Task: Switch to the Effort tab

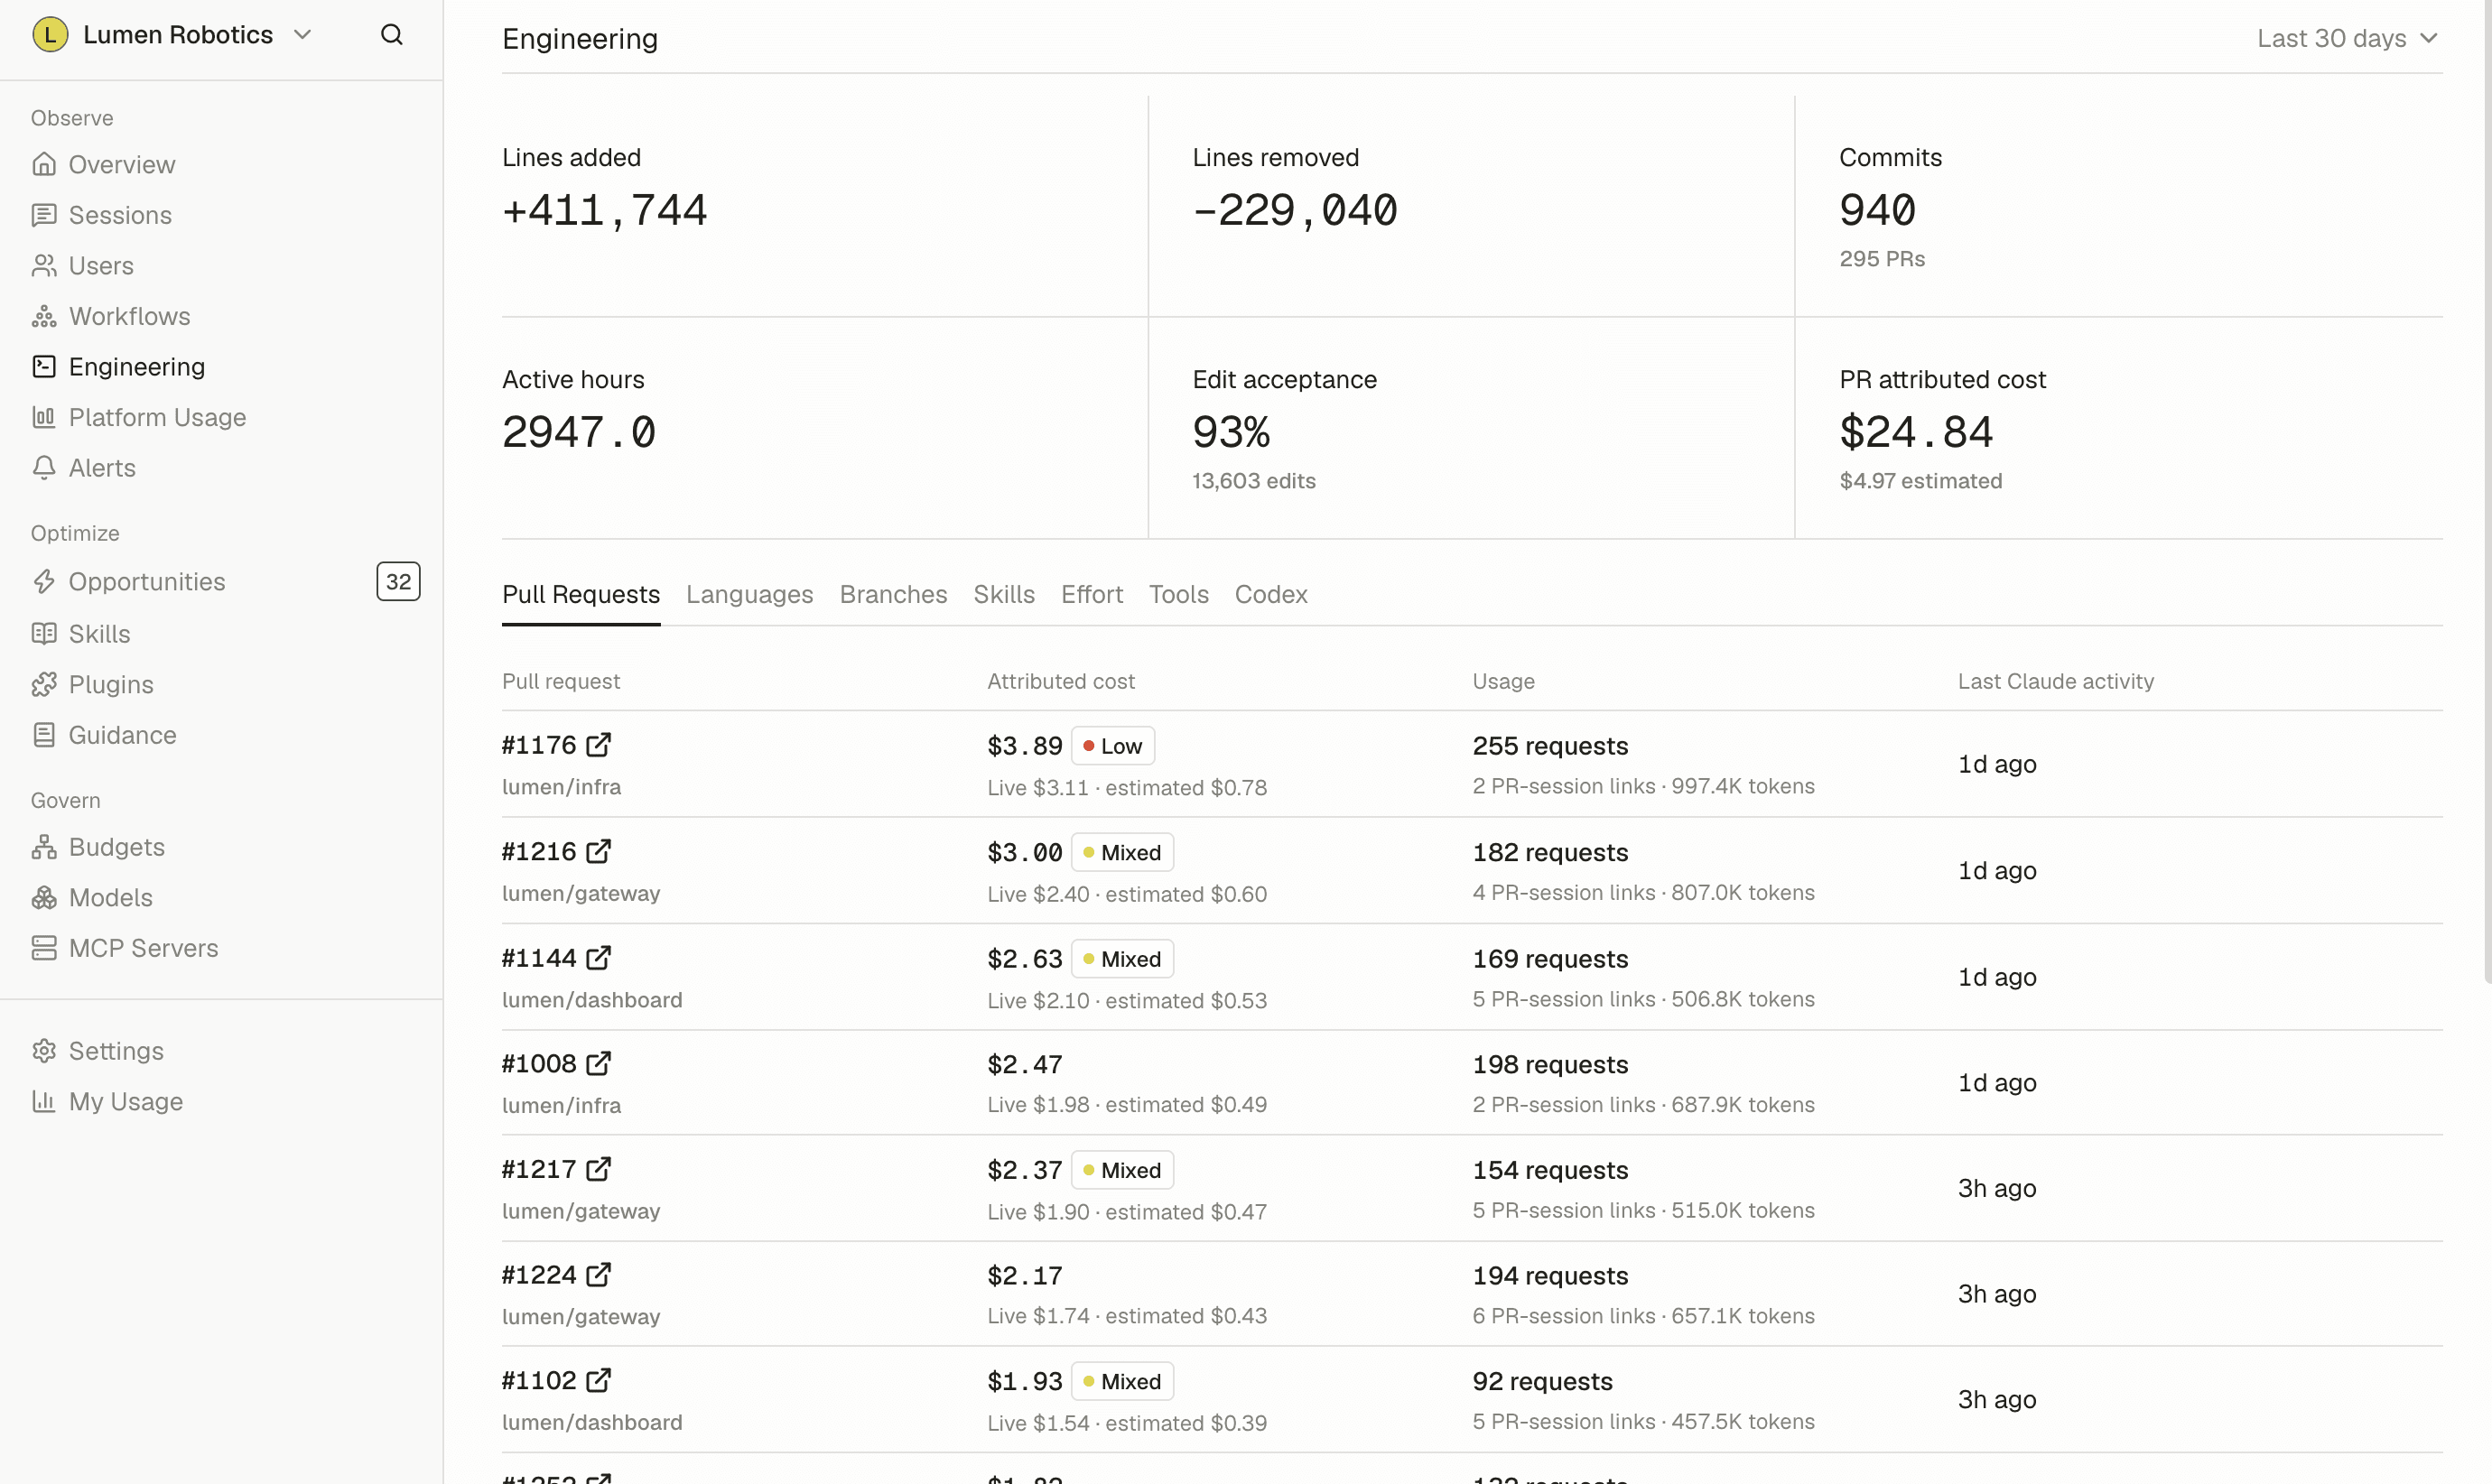Action: point(1092,594)
